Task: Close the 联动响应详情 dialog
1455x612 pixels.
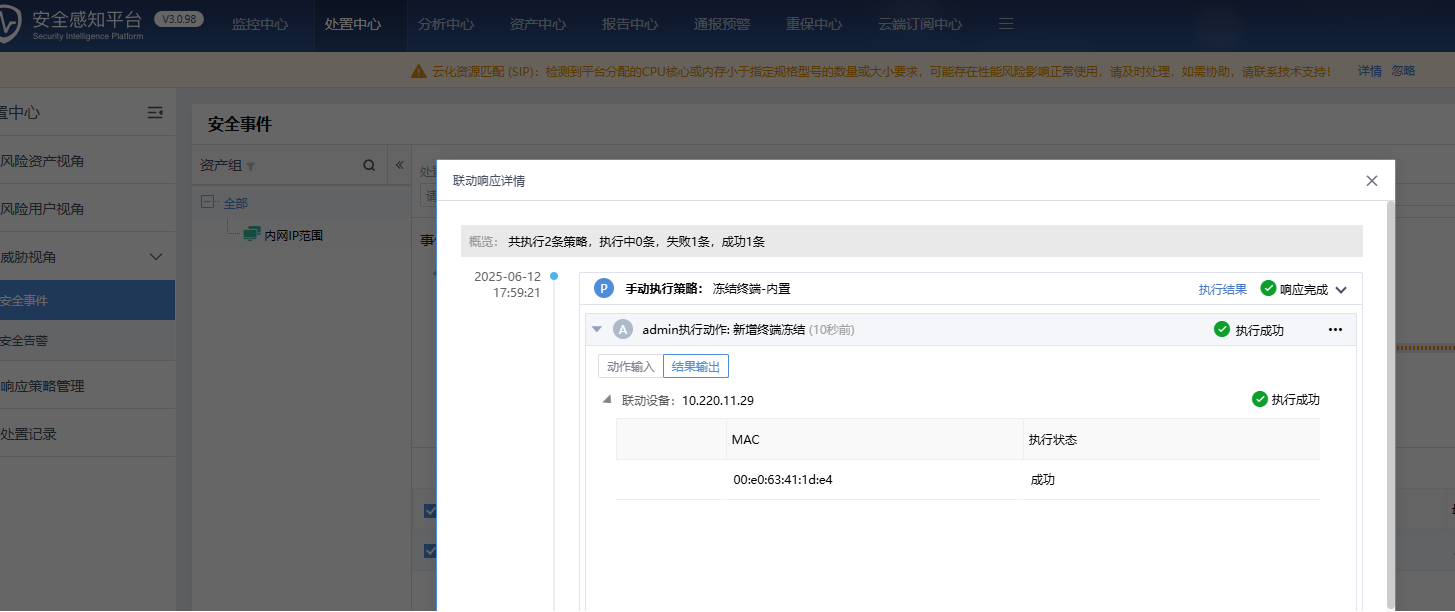Action: click(1372, 181)
